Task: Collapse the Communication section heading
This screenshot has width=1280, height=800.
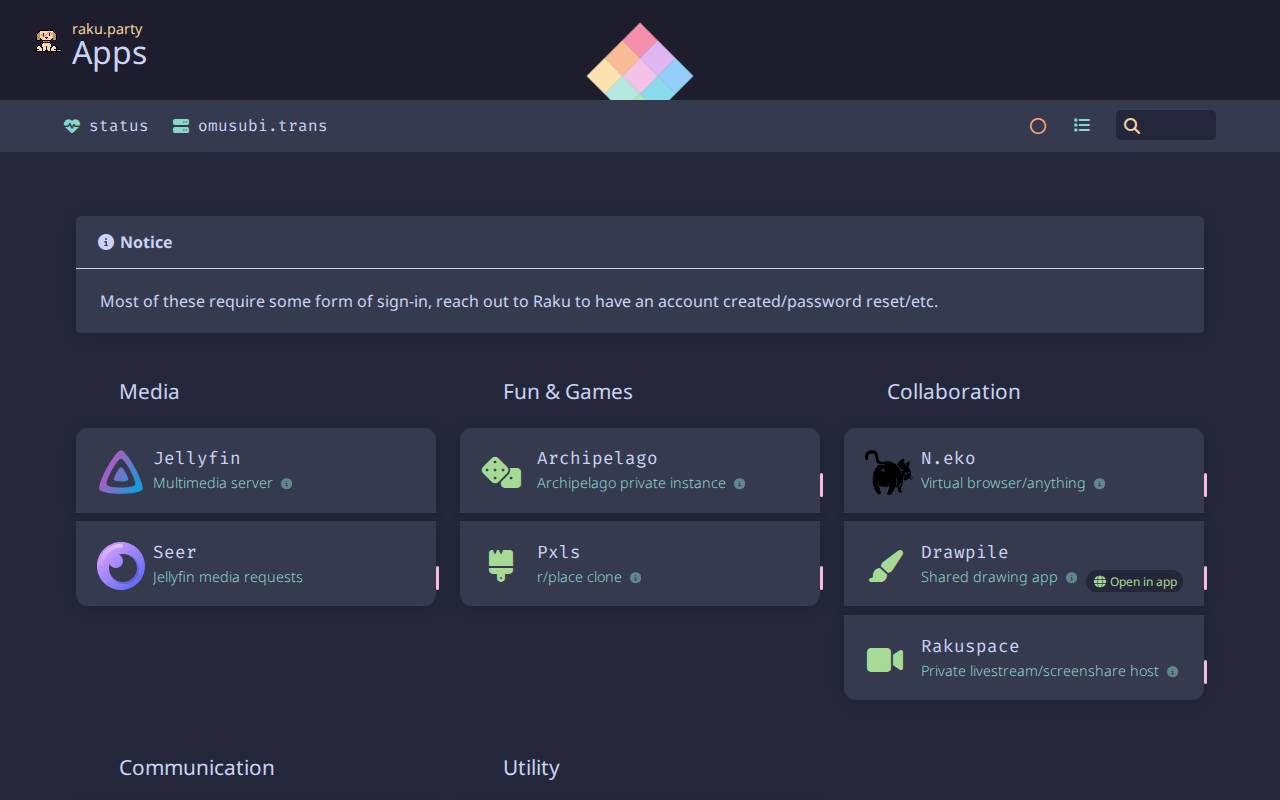Action: click(197, 768)
